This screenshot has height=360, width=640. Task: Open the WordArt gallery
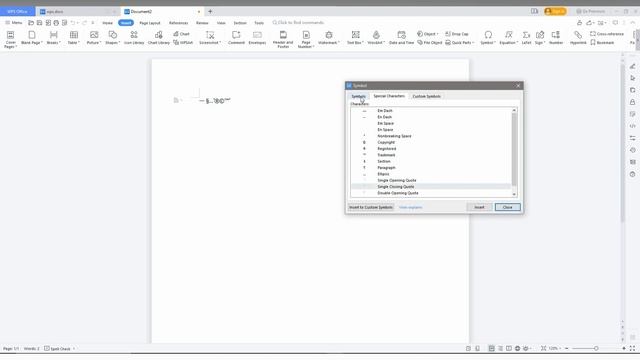click(376, 38)
